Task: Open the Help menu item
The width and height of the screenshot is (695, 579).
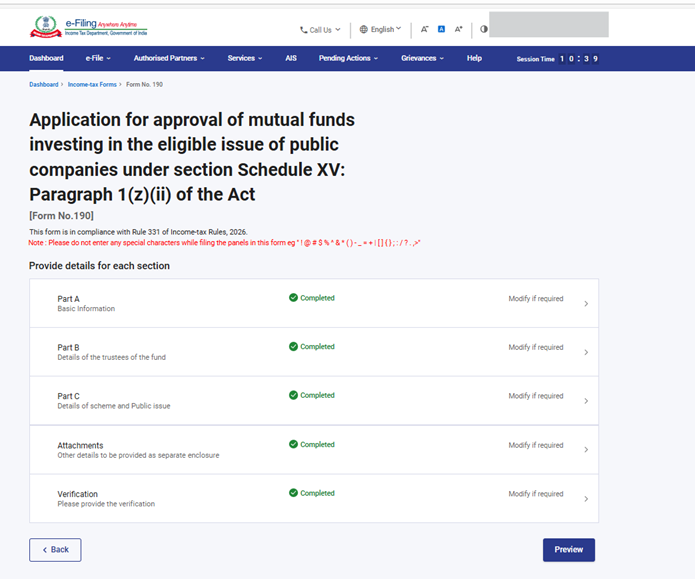Action: click(x=474, y=58)
